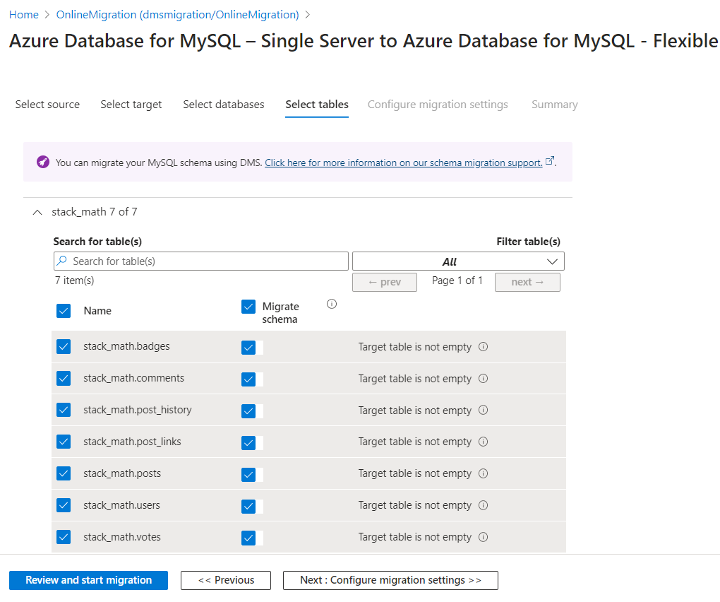The height and width of the screenshot is (602, 720).
Task: Open the Filter table(s) dropdown
Action: [x=458, y=261]
